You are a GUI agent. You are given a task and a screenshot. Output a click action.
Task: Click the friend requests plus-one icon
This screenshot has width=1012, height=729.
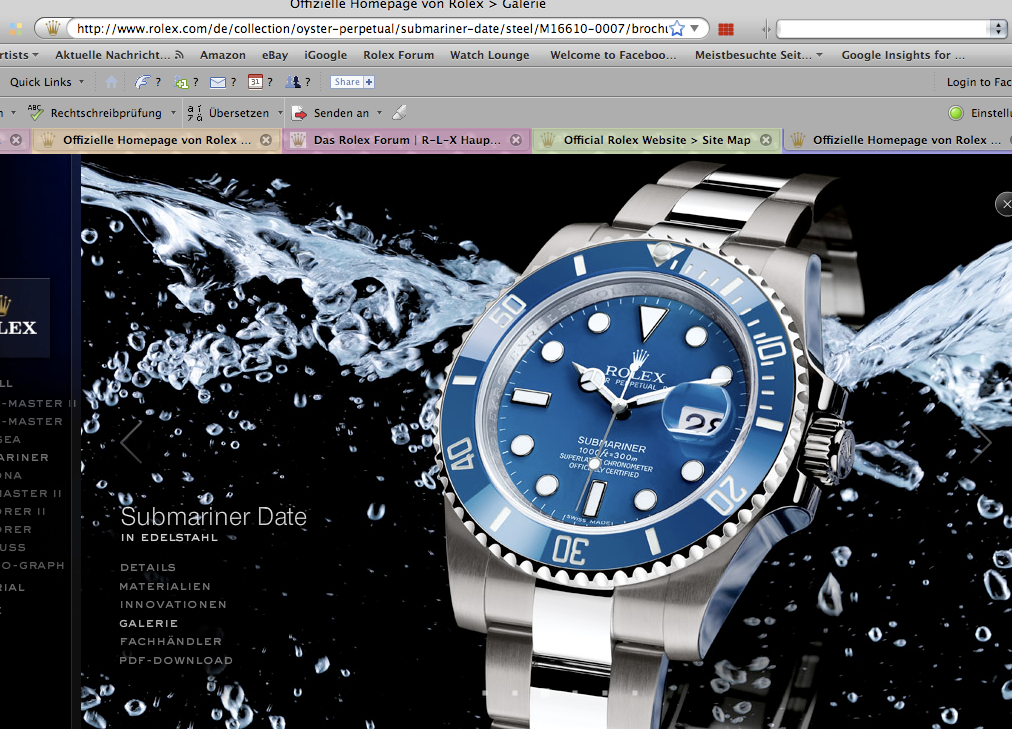[x=181, y=82]
